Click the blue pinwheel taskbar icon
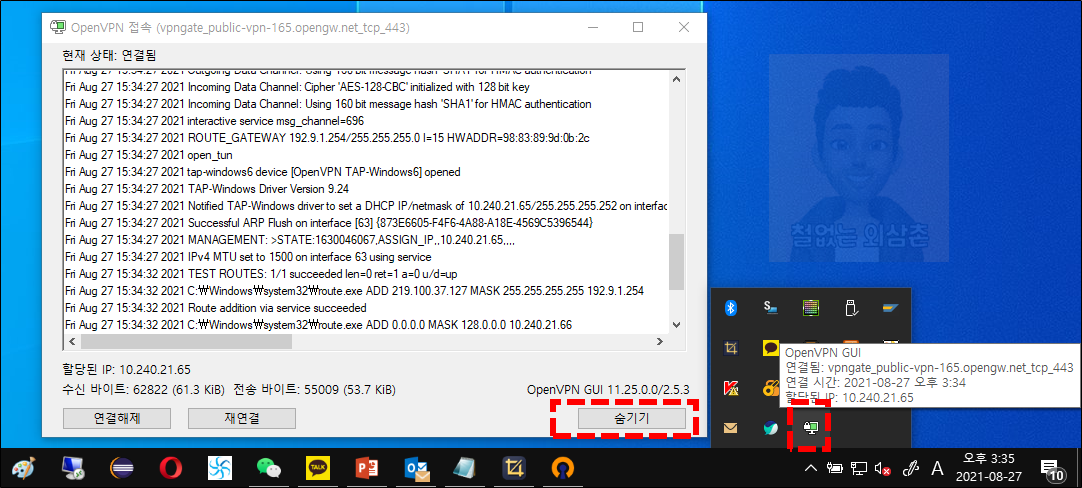The width and height of the screenshot is (1082, 488). pos(220,469)
